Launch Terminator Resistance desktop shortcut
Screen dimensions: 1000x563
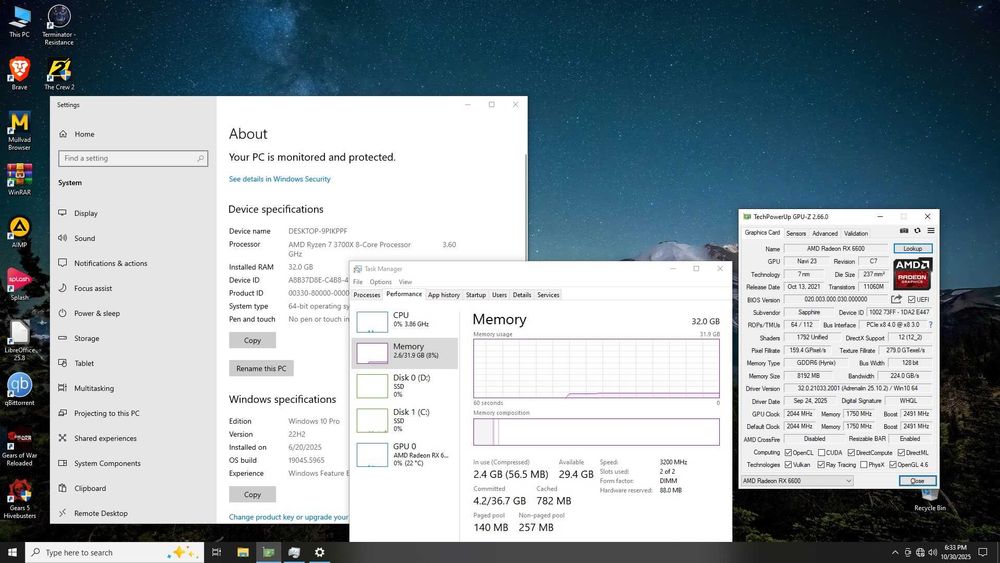pos(59,24)
